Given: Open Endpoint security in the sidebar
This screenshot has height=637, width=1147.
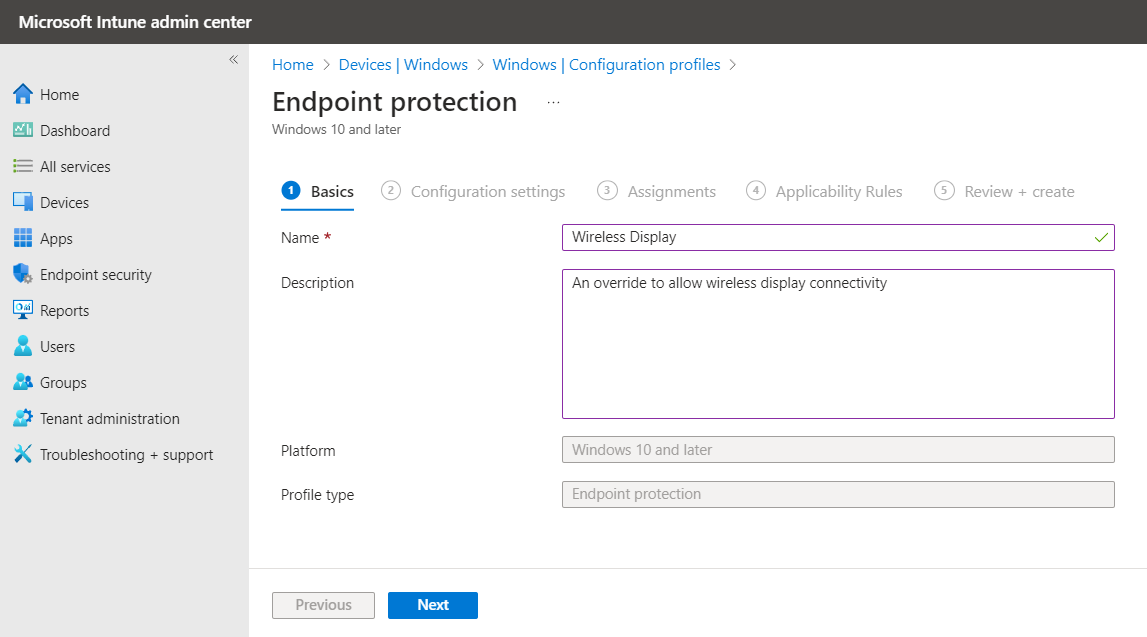Looking at the screenshot, I should tap(96, 274).
